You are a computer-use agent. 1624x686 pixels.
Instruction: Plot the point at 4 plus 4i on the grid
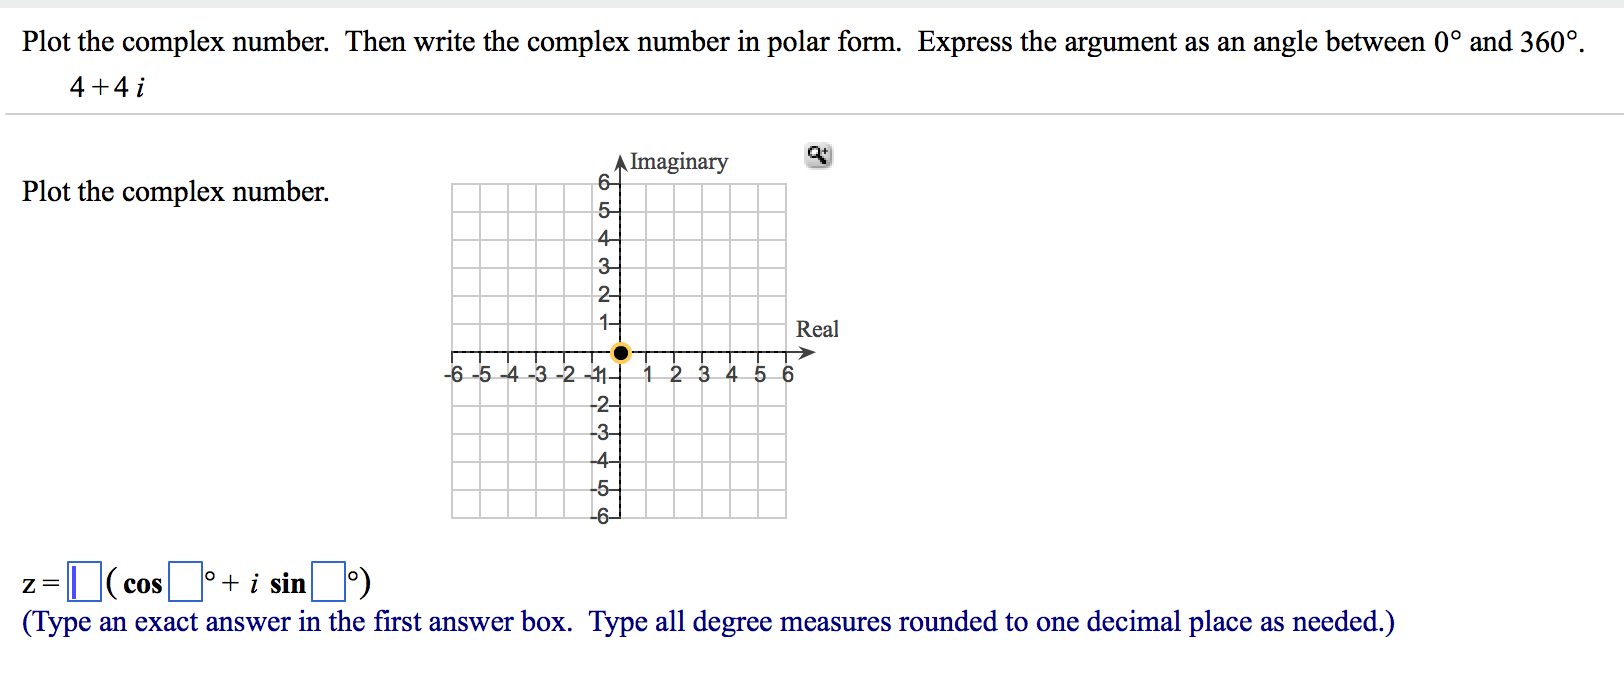click(731, 240)
